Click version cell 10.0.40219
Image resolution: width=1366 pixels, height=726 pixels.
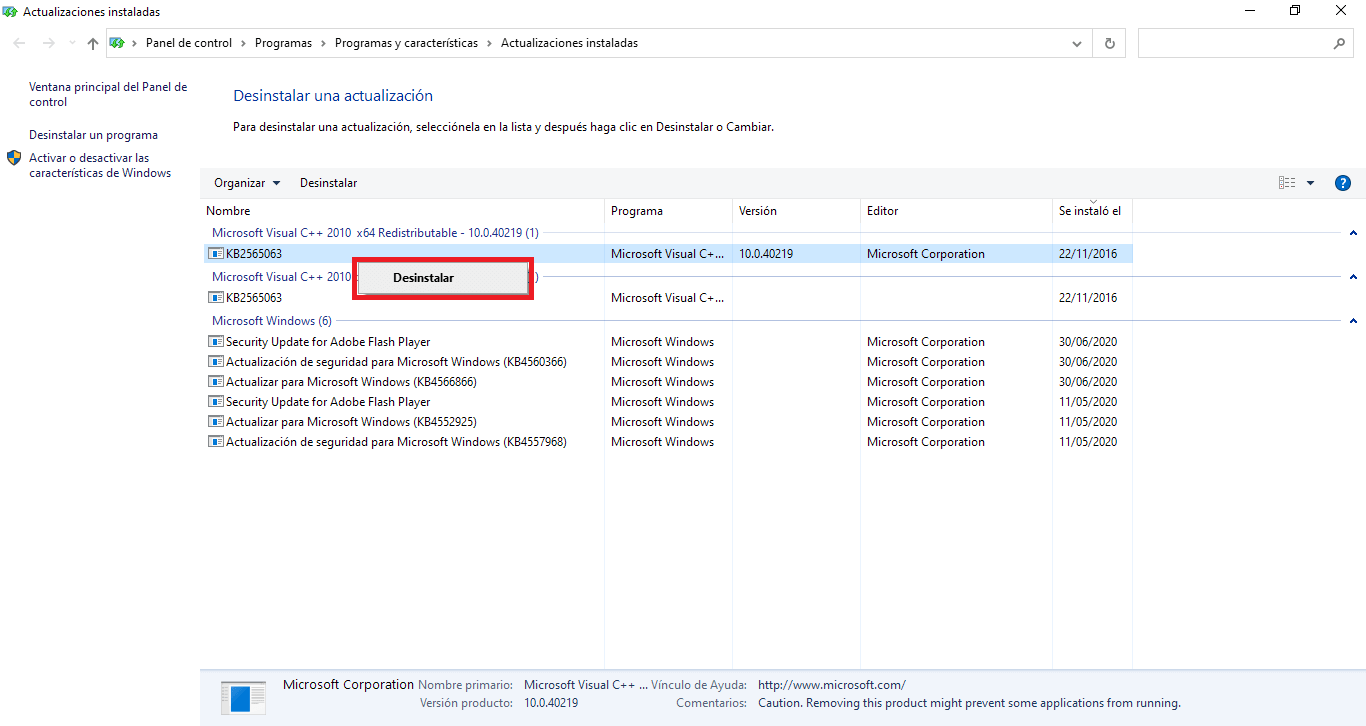[766, 254]
